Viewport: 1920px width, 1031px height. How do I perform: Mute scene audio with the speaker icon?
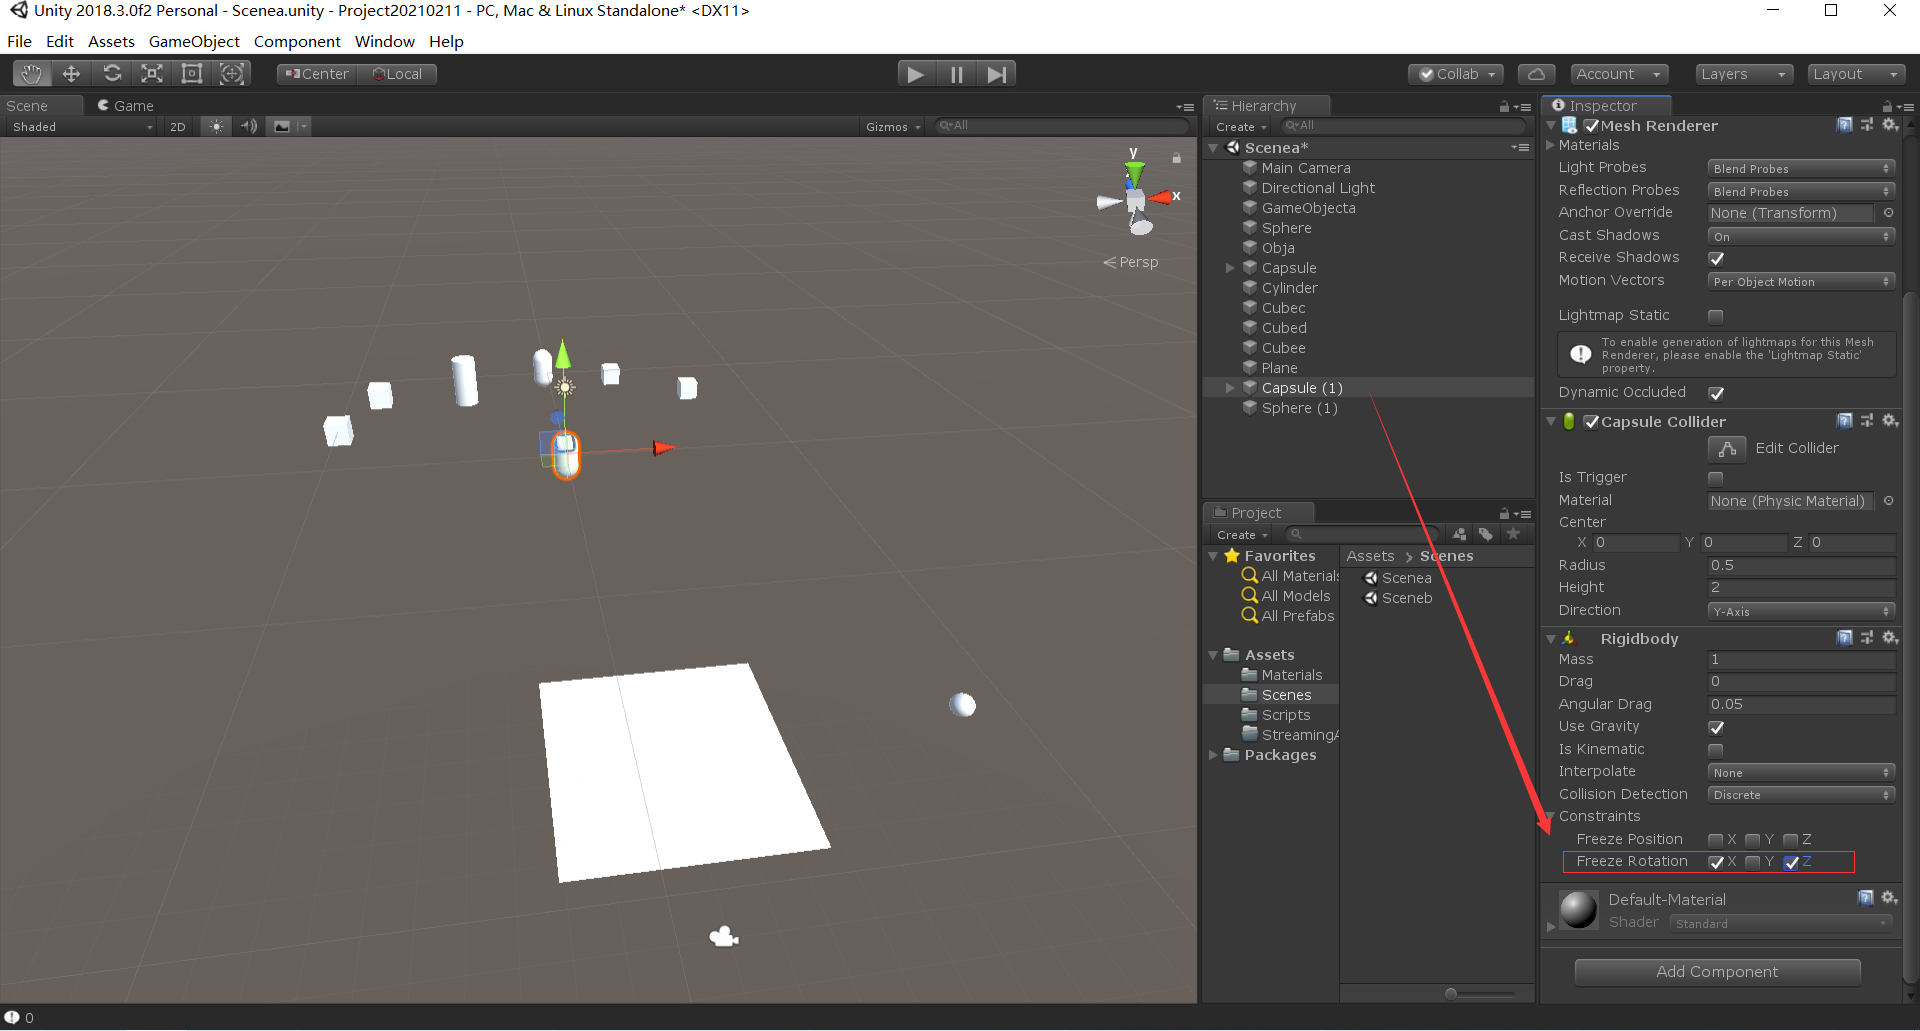pyautogui.click(x=249, y=126)
